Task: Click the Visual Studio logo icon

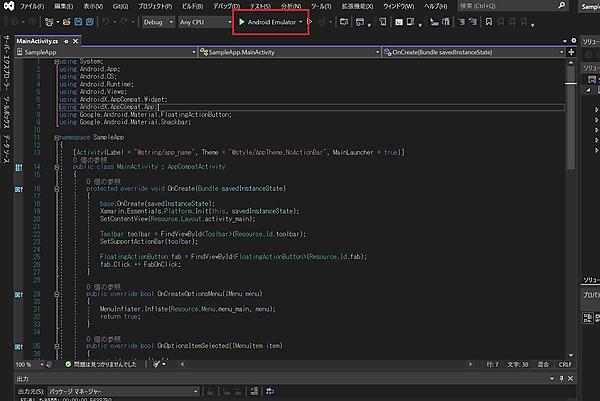Action: 8,6
